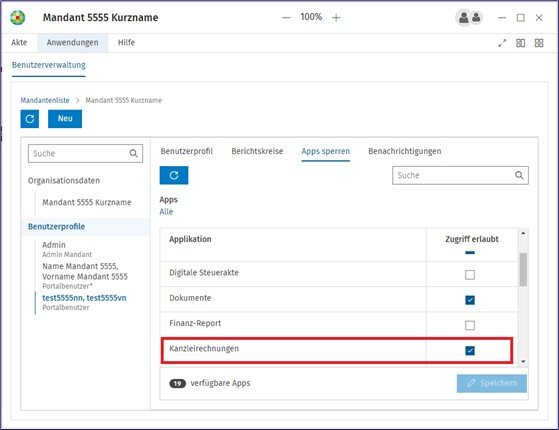Switch to the Benutzerprofil tab
The image size is (559, 430).
pos(187,151)
